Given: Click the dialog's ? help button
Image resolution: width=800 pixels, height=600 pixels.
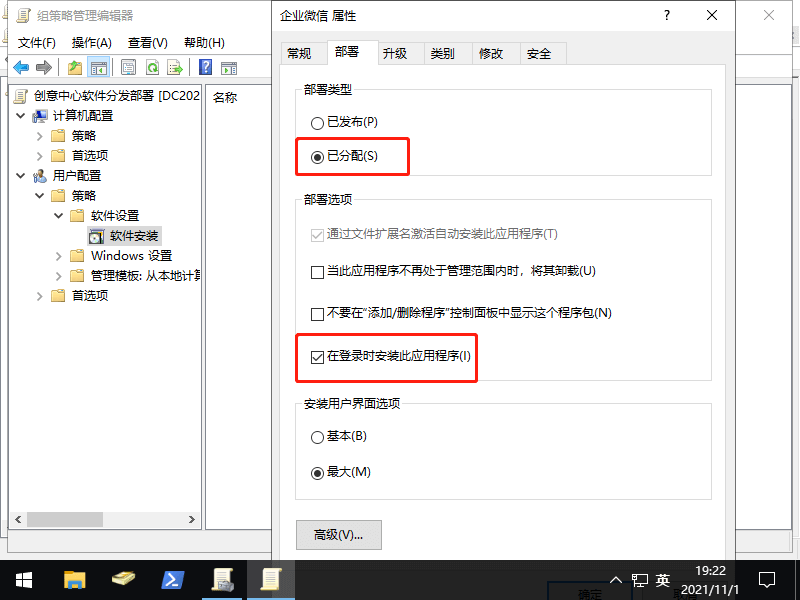Looking at the screenshot, I should 667,15.
